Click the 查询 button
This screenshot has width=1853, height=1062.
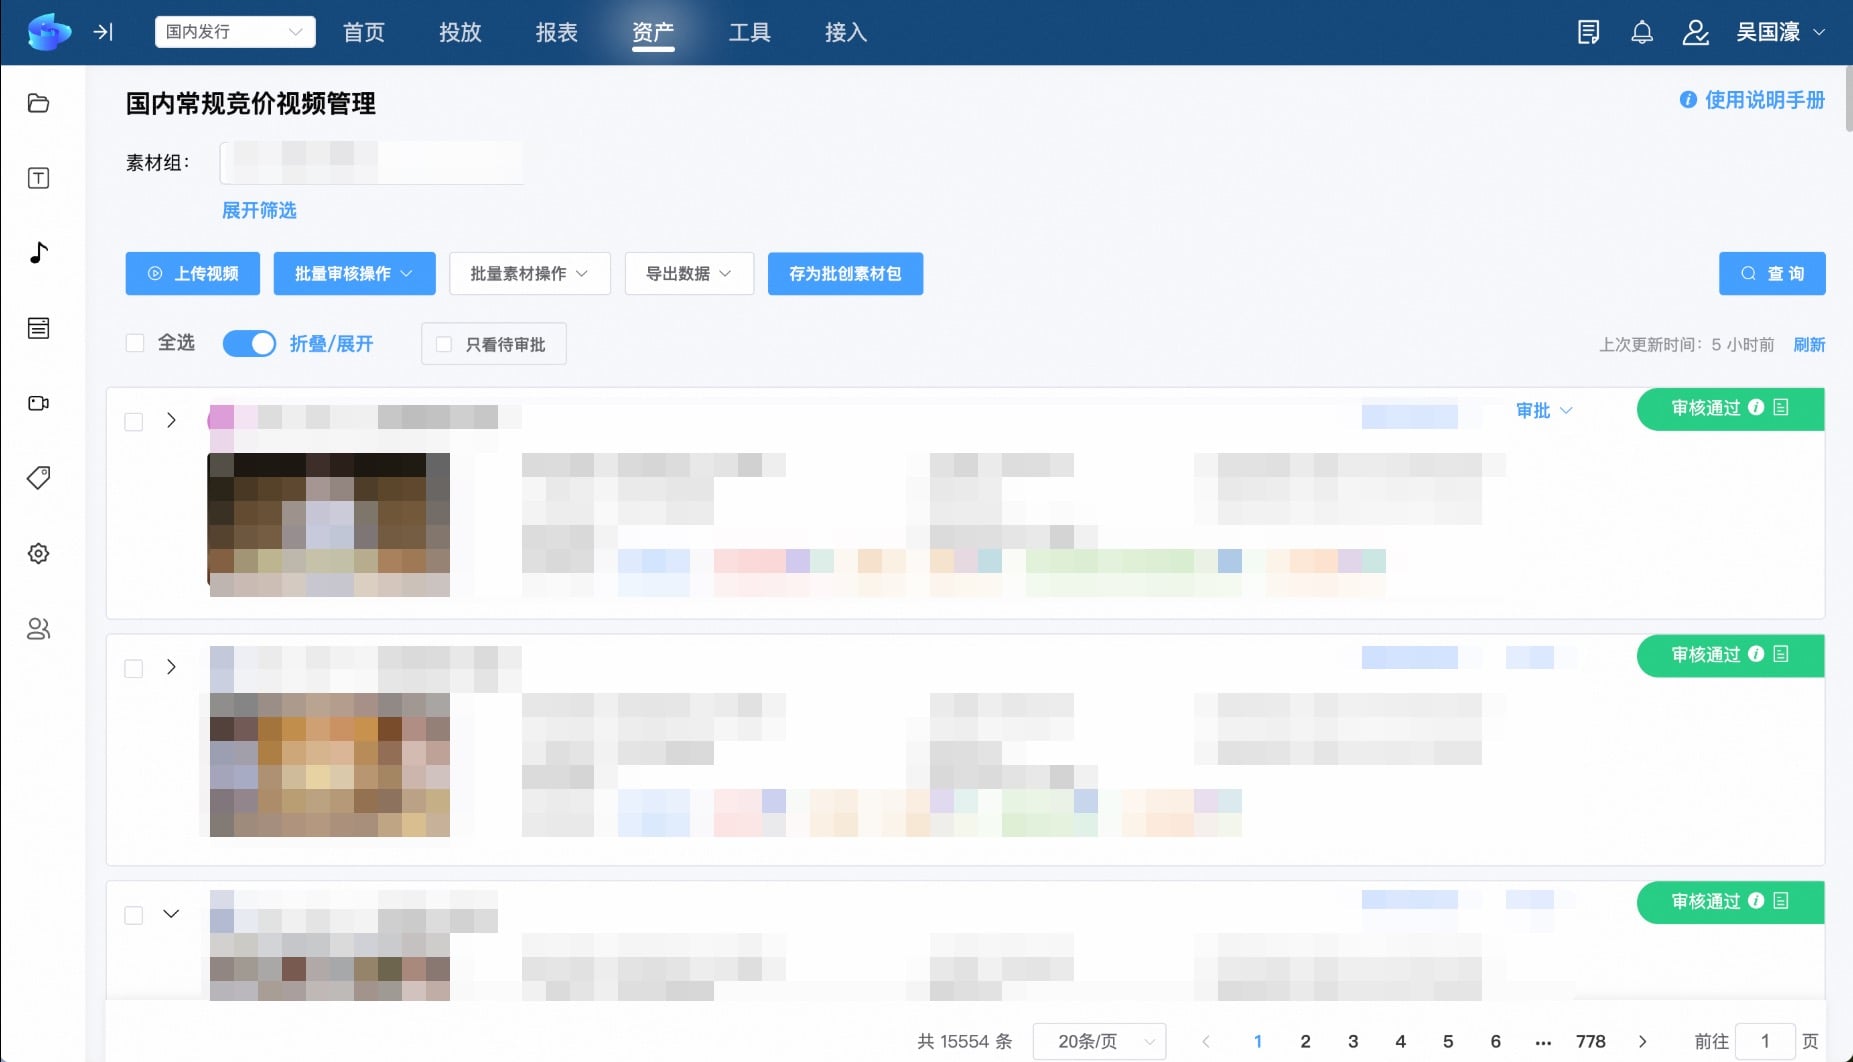coord(1772,274)
